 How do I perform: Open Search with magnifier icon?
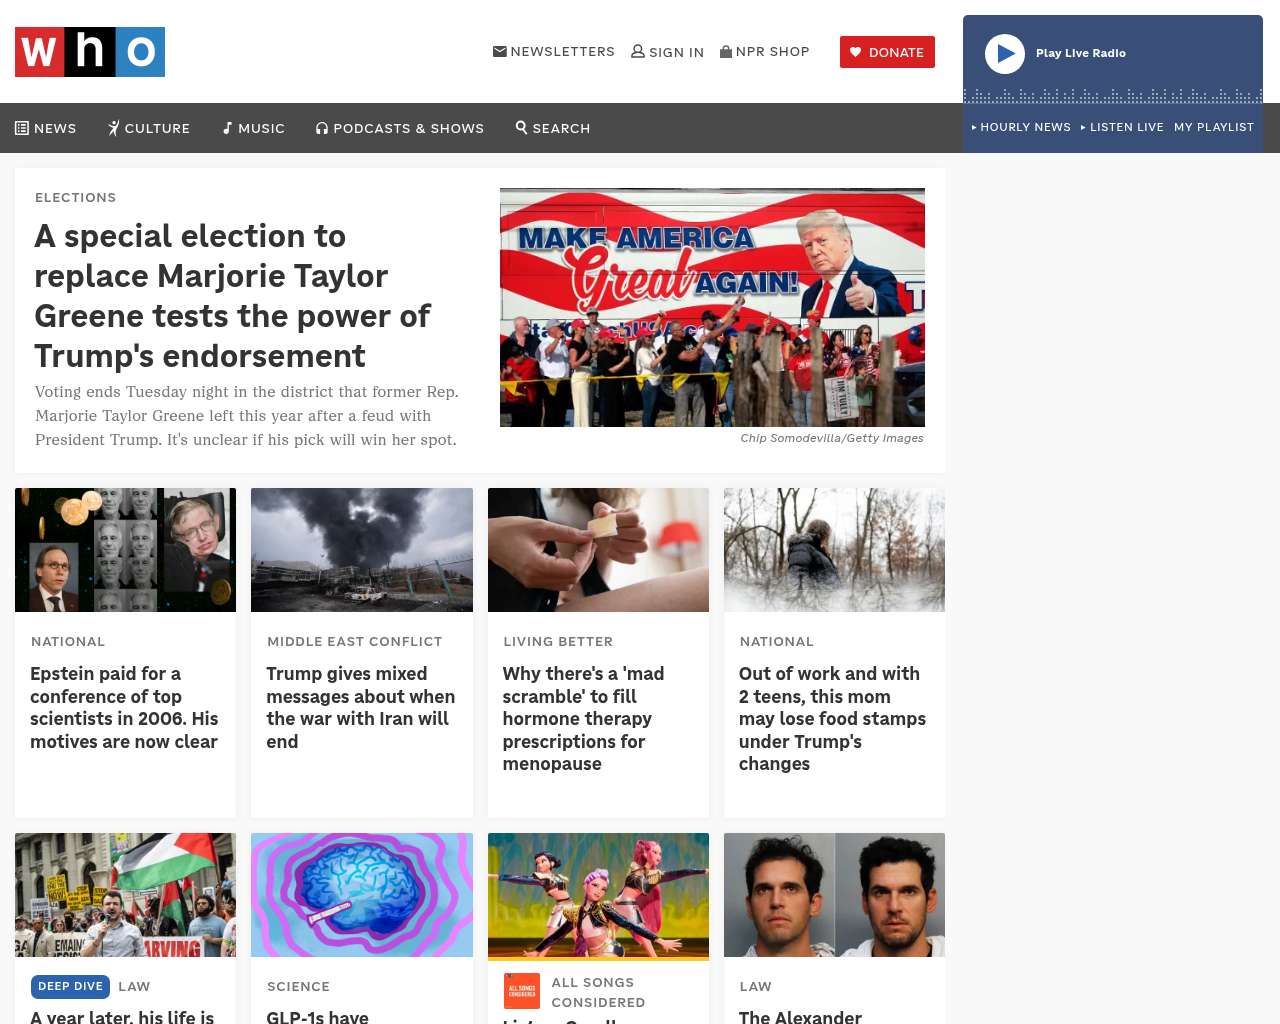[x=553, y=128]
